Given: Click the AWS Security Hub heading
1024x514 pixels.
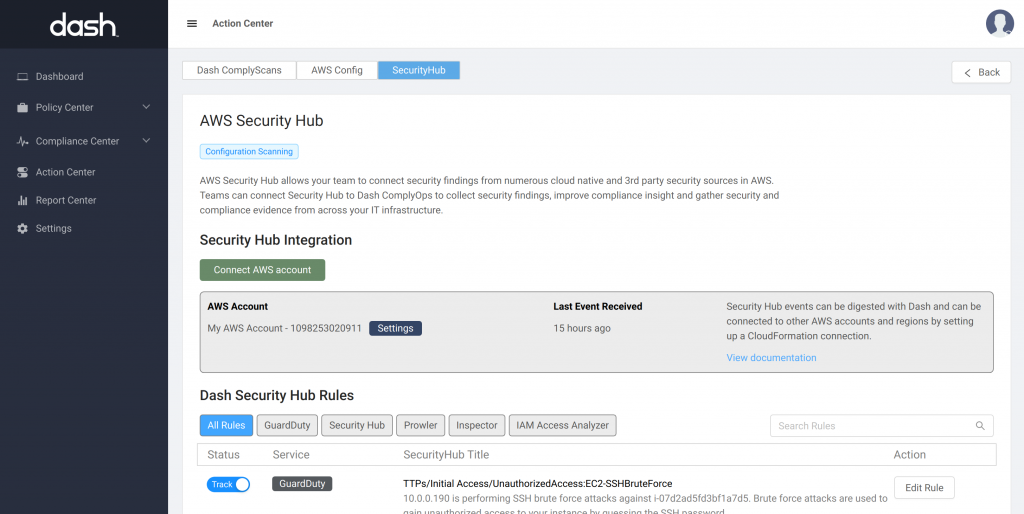Looking at the screenshot, I should tap(261, 121).
